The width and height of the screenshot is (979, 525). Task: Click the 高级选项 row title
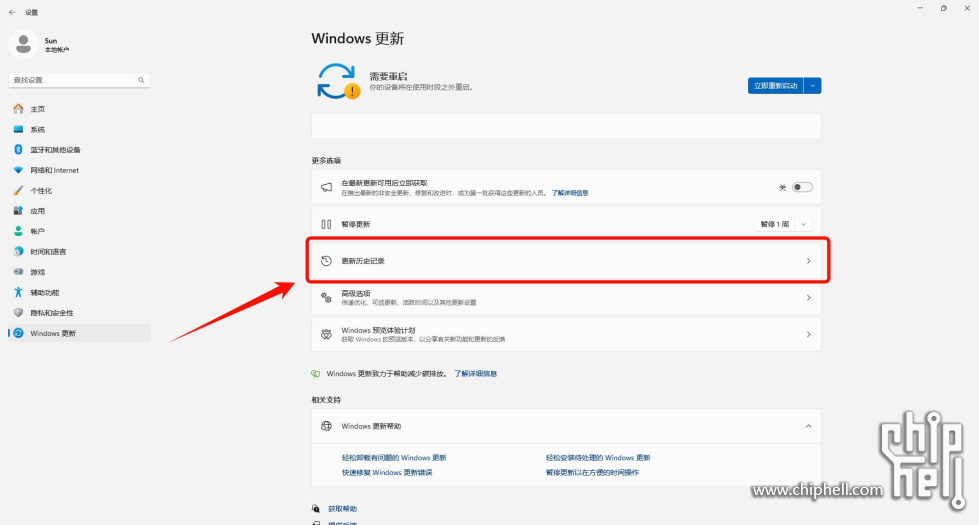pos(356,293)
